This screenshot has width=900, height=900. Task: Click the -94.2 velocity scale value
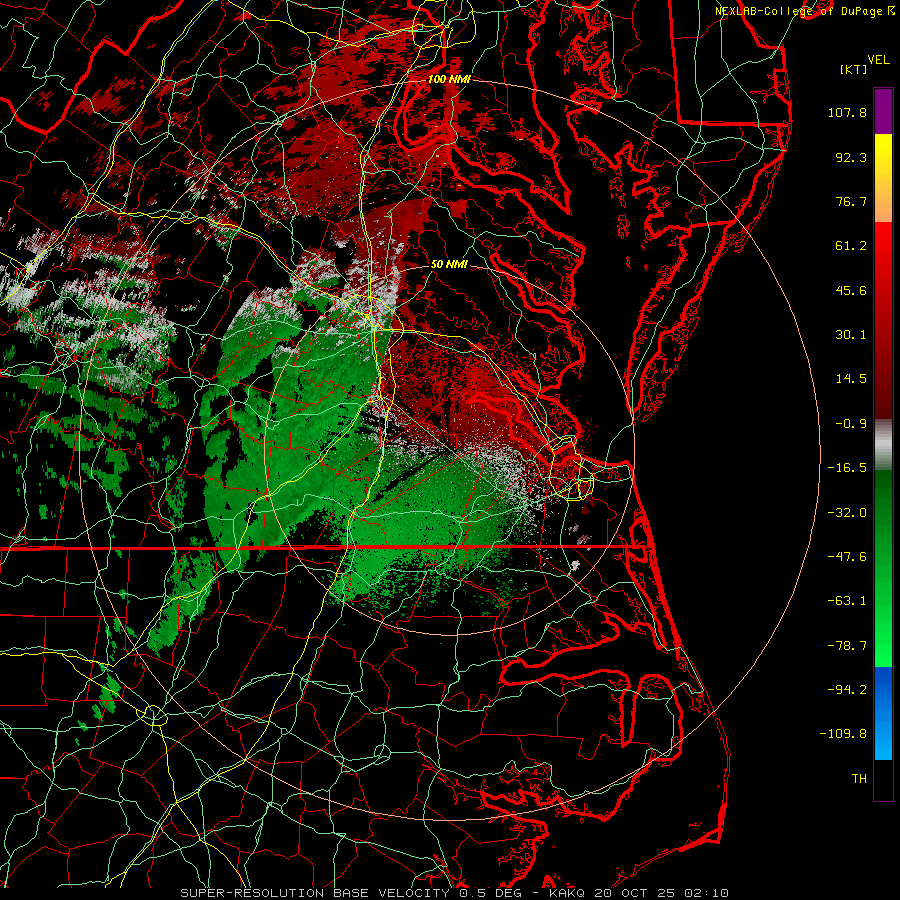847,690
